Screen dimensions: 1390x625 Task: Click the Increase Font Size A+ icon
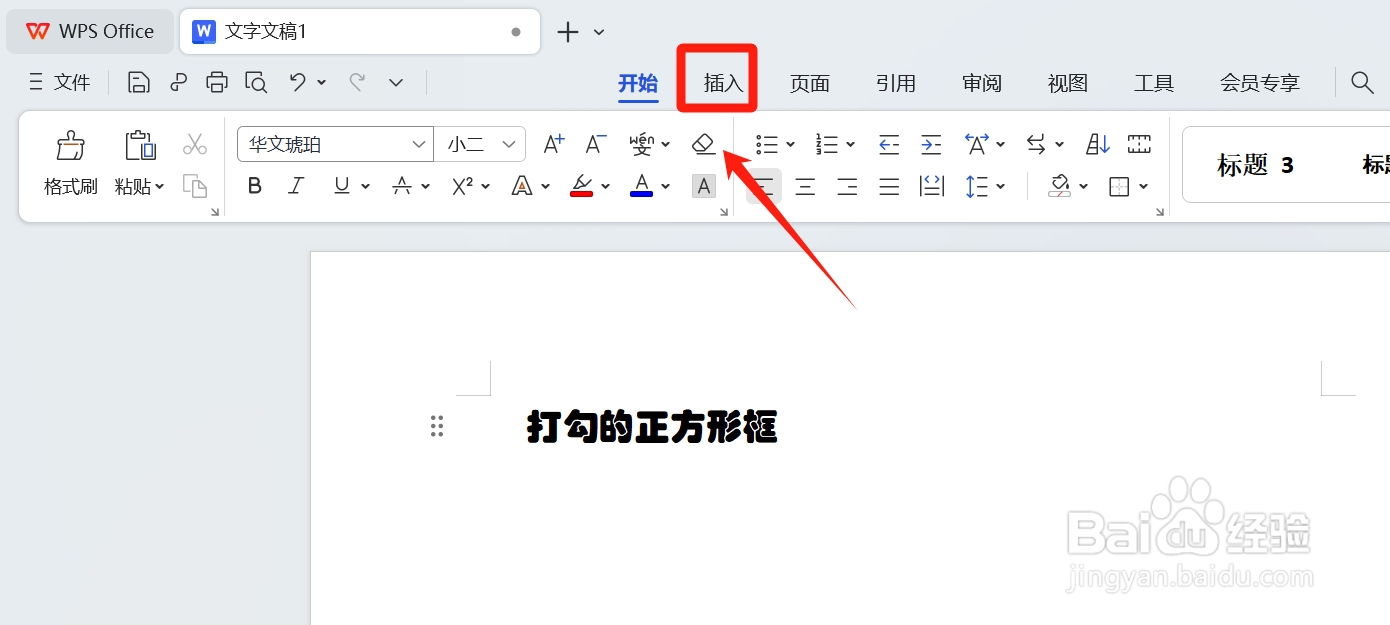point(552,144)
